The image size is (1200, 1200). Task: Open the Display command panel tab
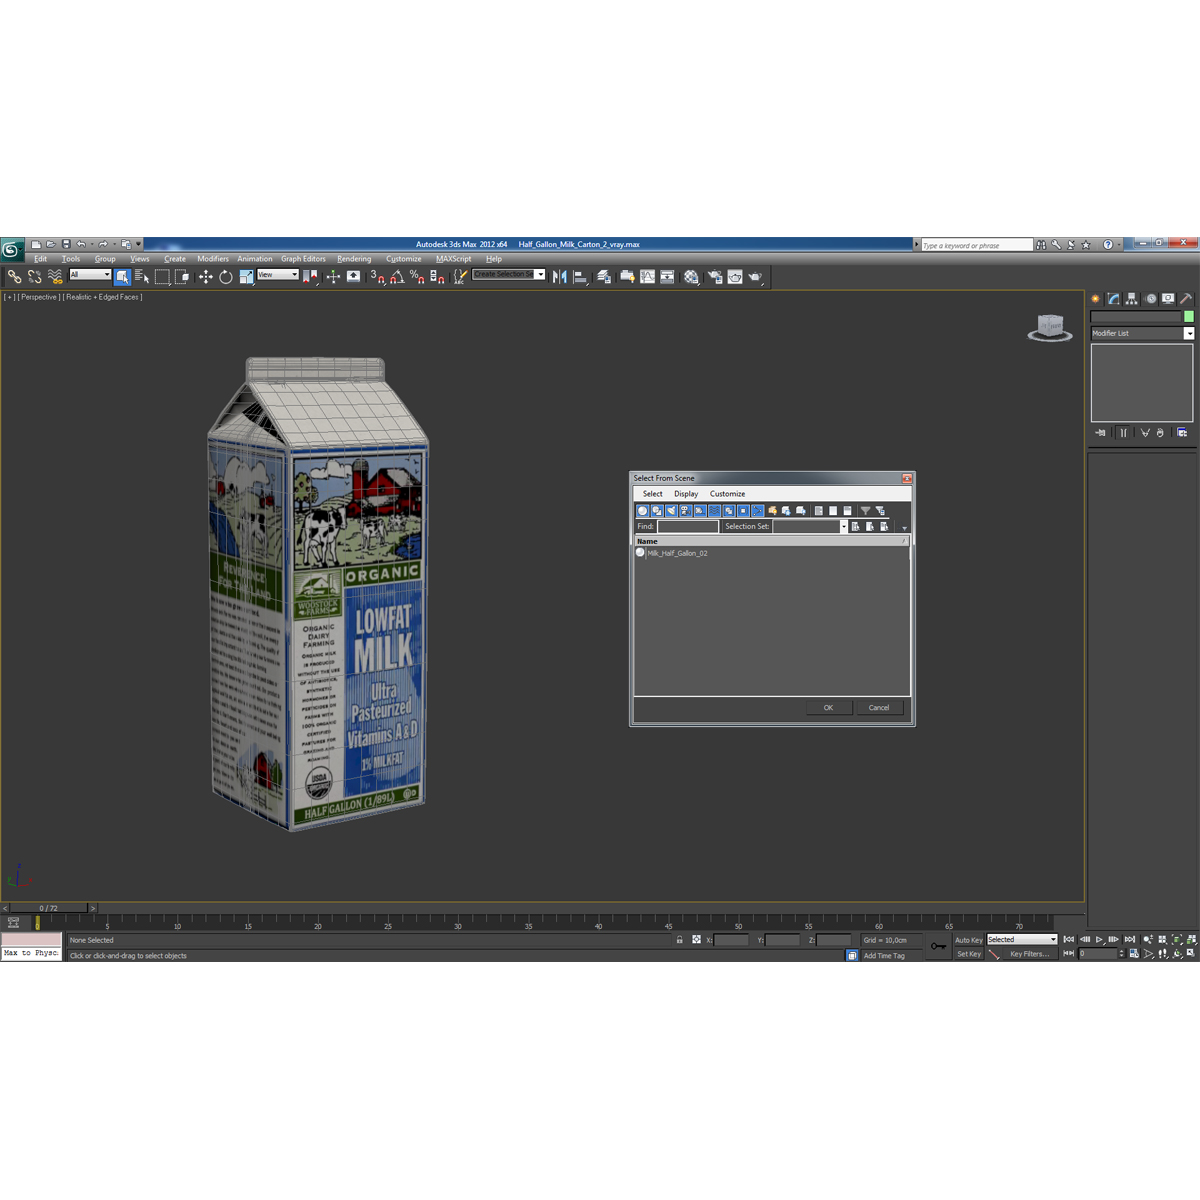pyautogui.click(x=1168, y=298)
